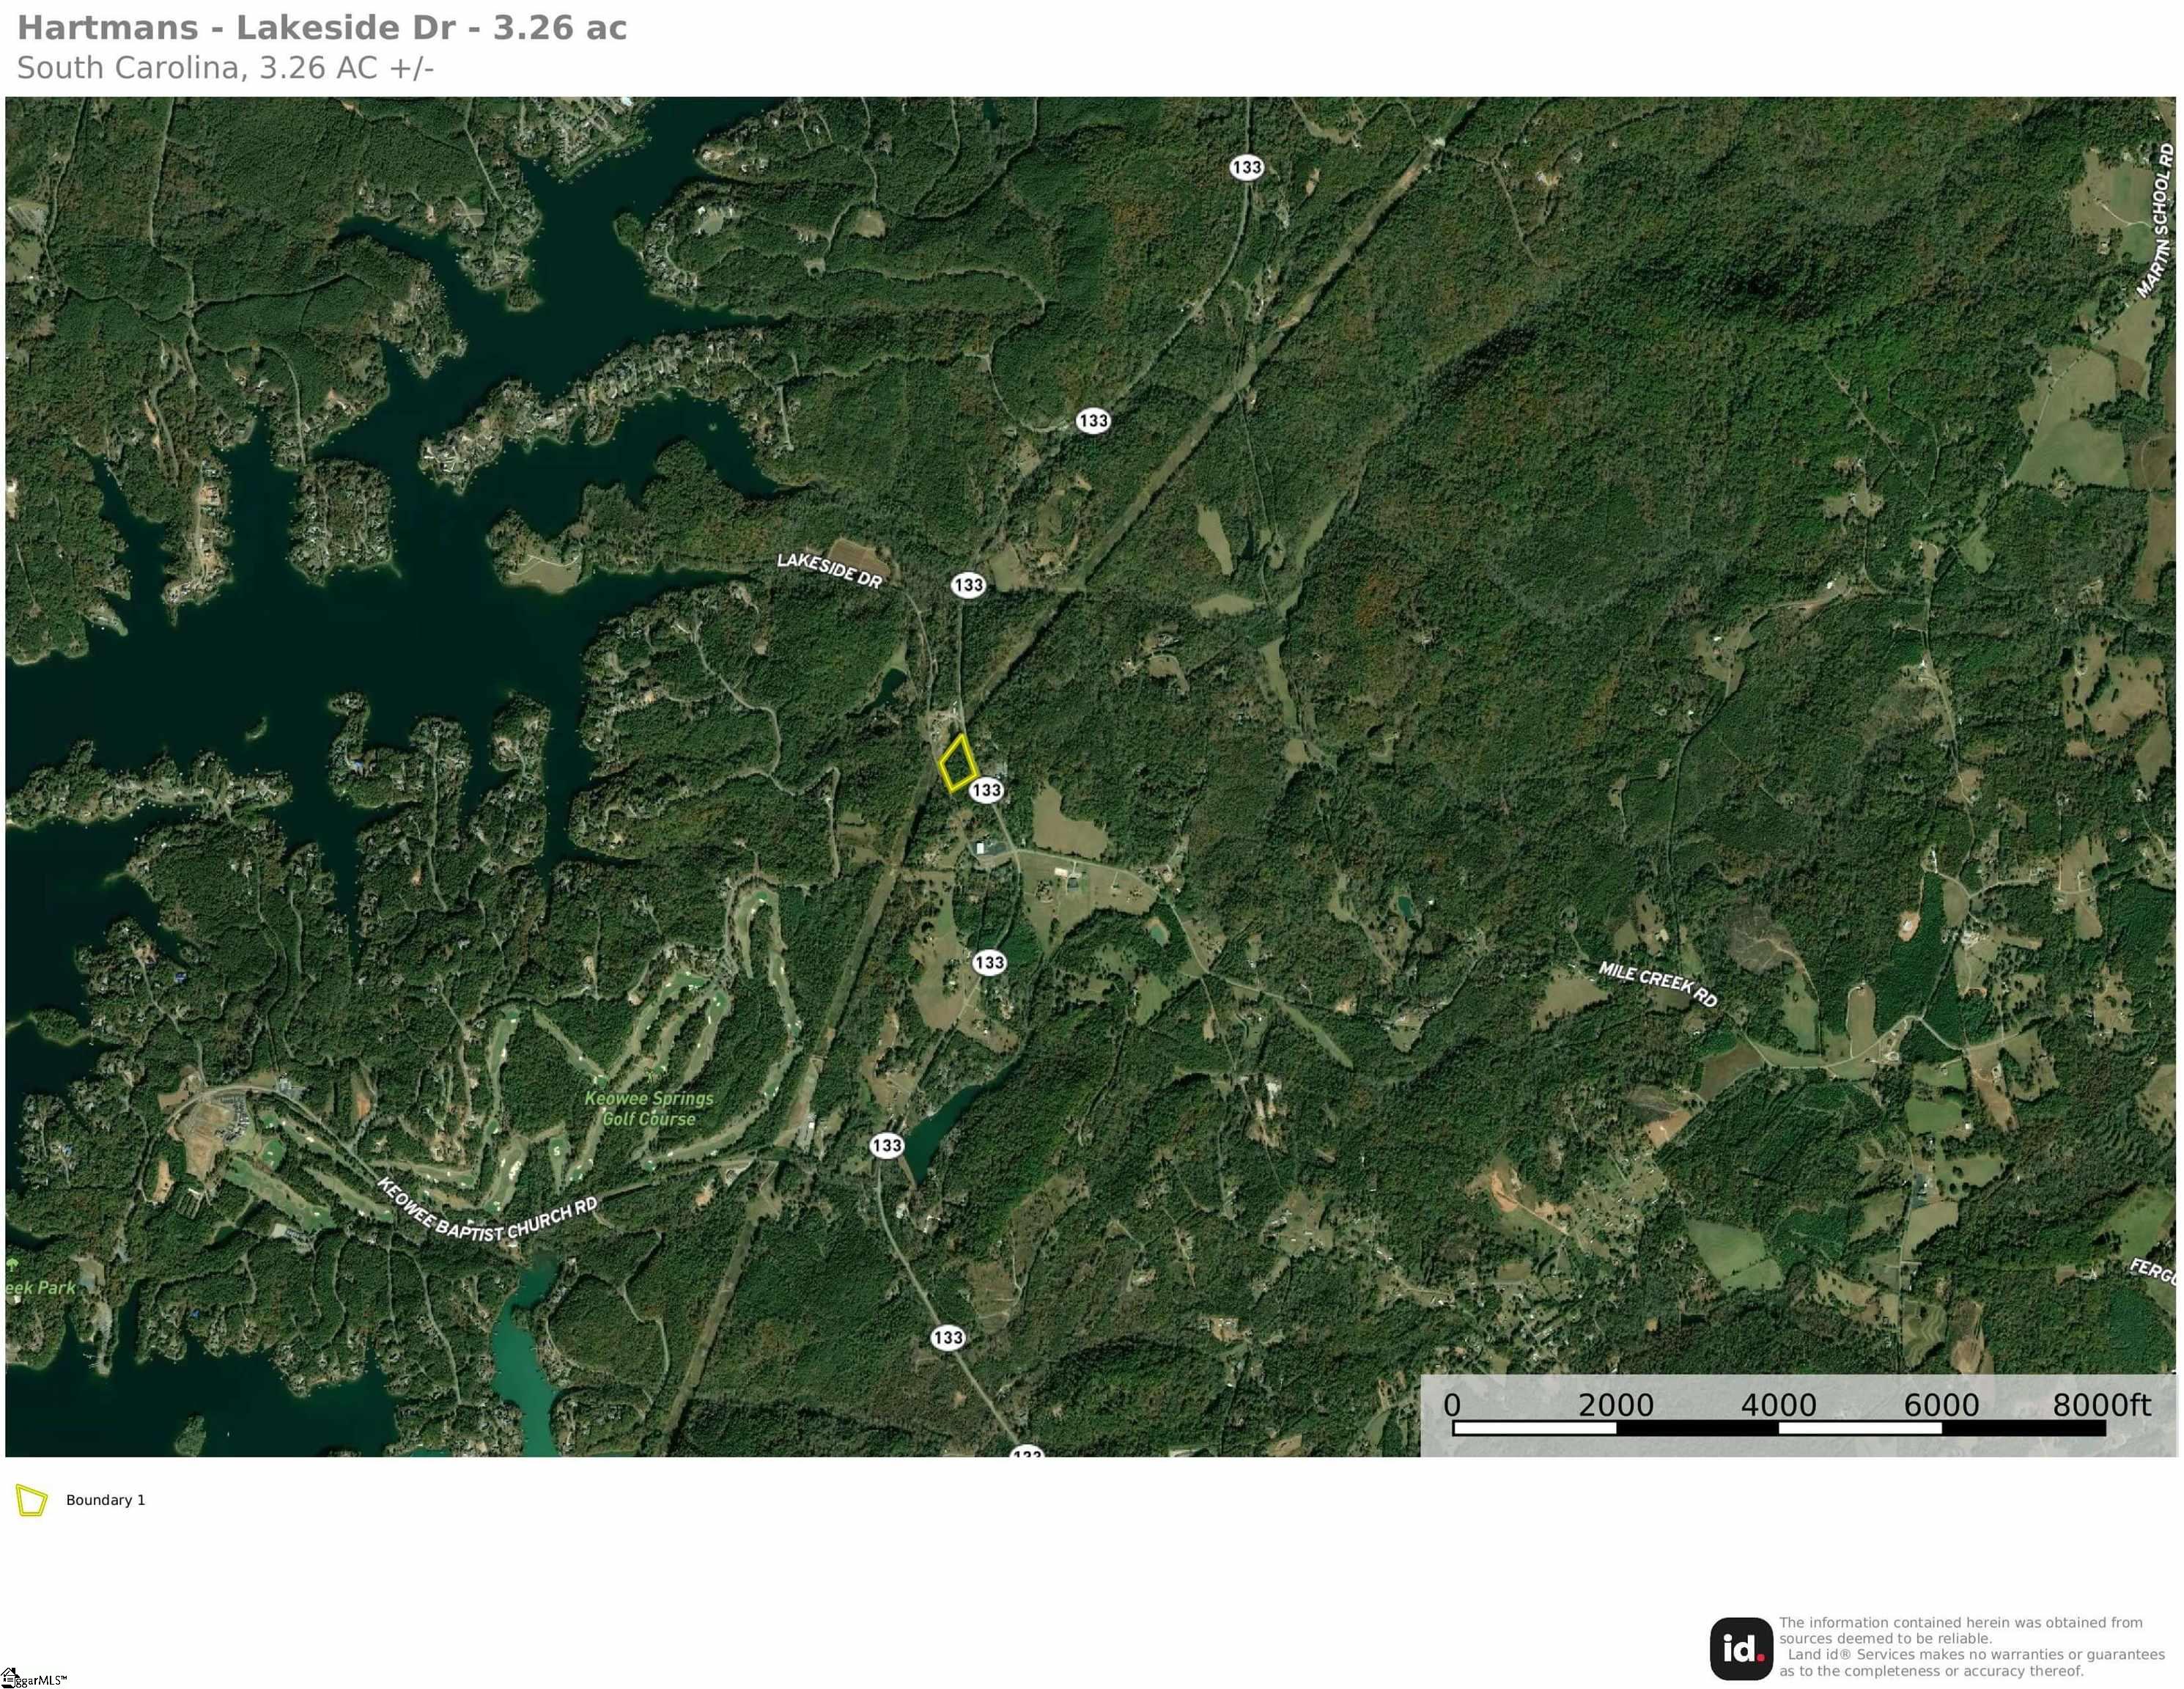Click the 133 shield next to small lake
Image resolution: width=2184 pixels, height=1689 pixels.
point(886,1145)
